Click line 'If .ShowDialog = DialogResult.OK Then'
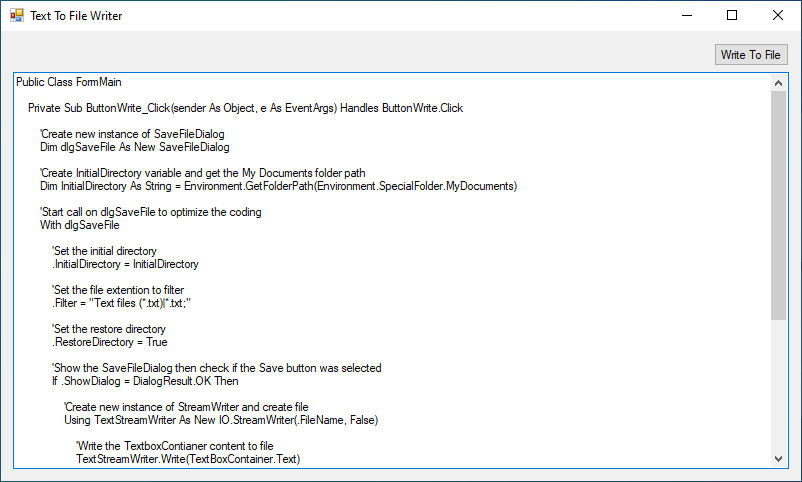Image resolution: width=802 pixels, height=482 pixels. (x=145, y=381)
